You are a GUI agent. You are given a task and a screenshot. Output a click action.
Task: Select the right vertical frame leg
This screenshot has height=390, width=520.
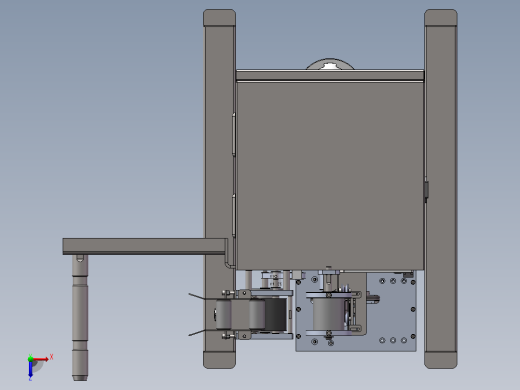441,188
